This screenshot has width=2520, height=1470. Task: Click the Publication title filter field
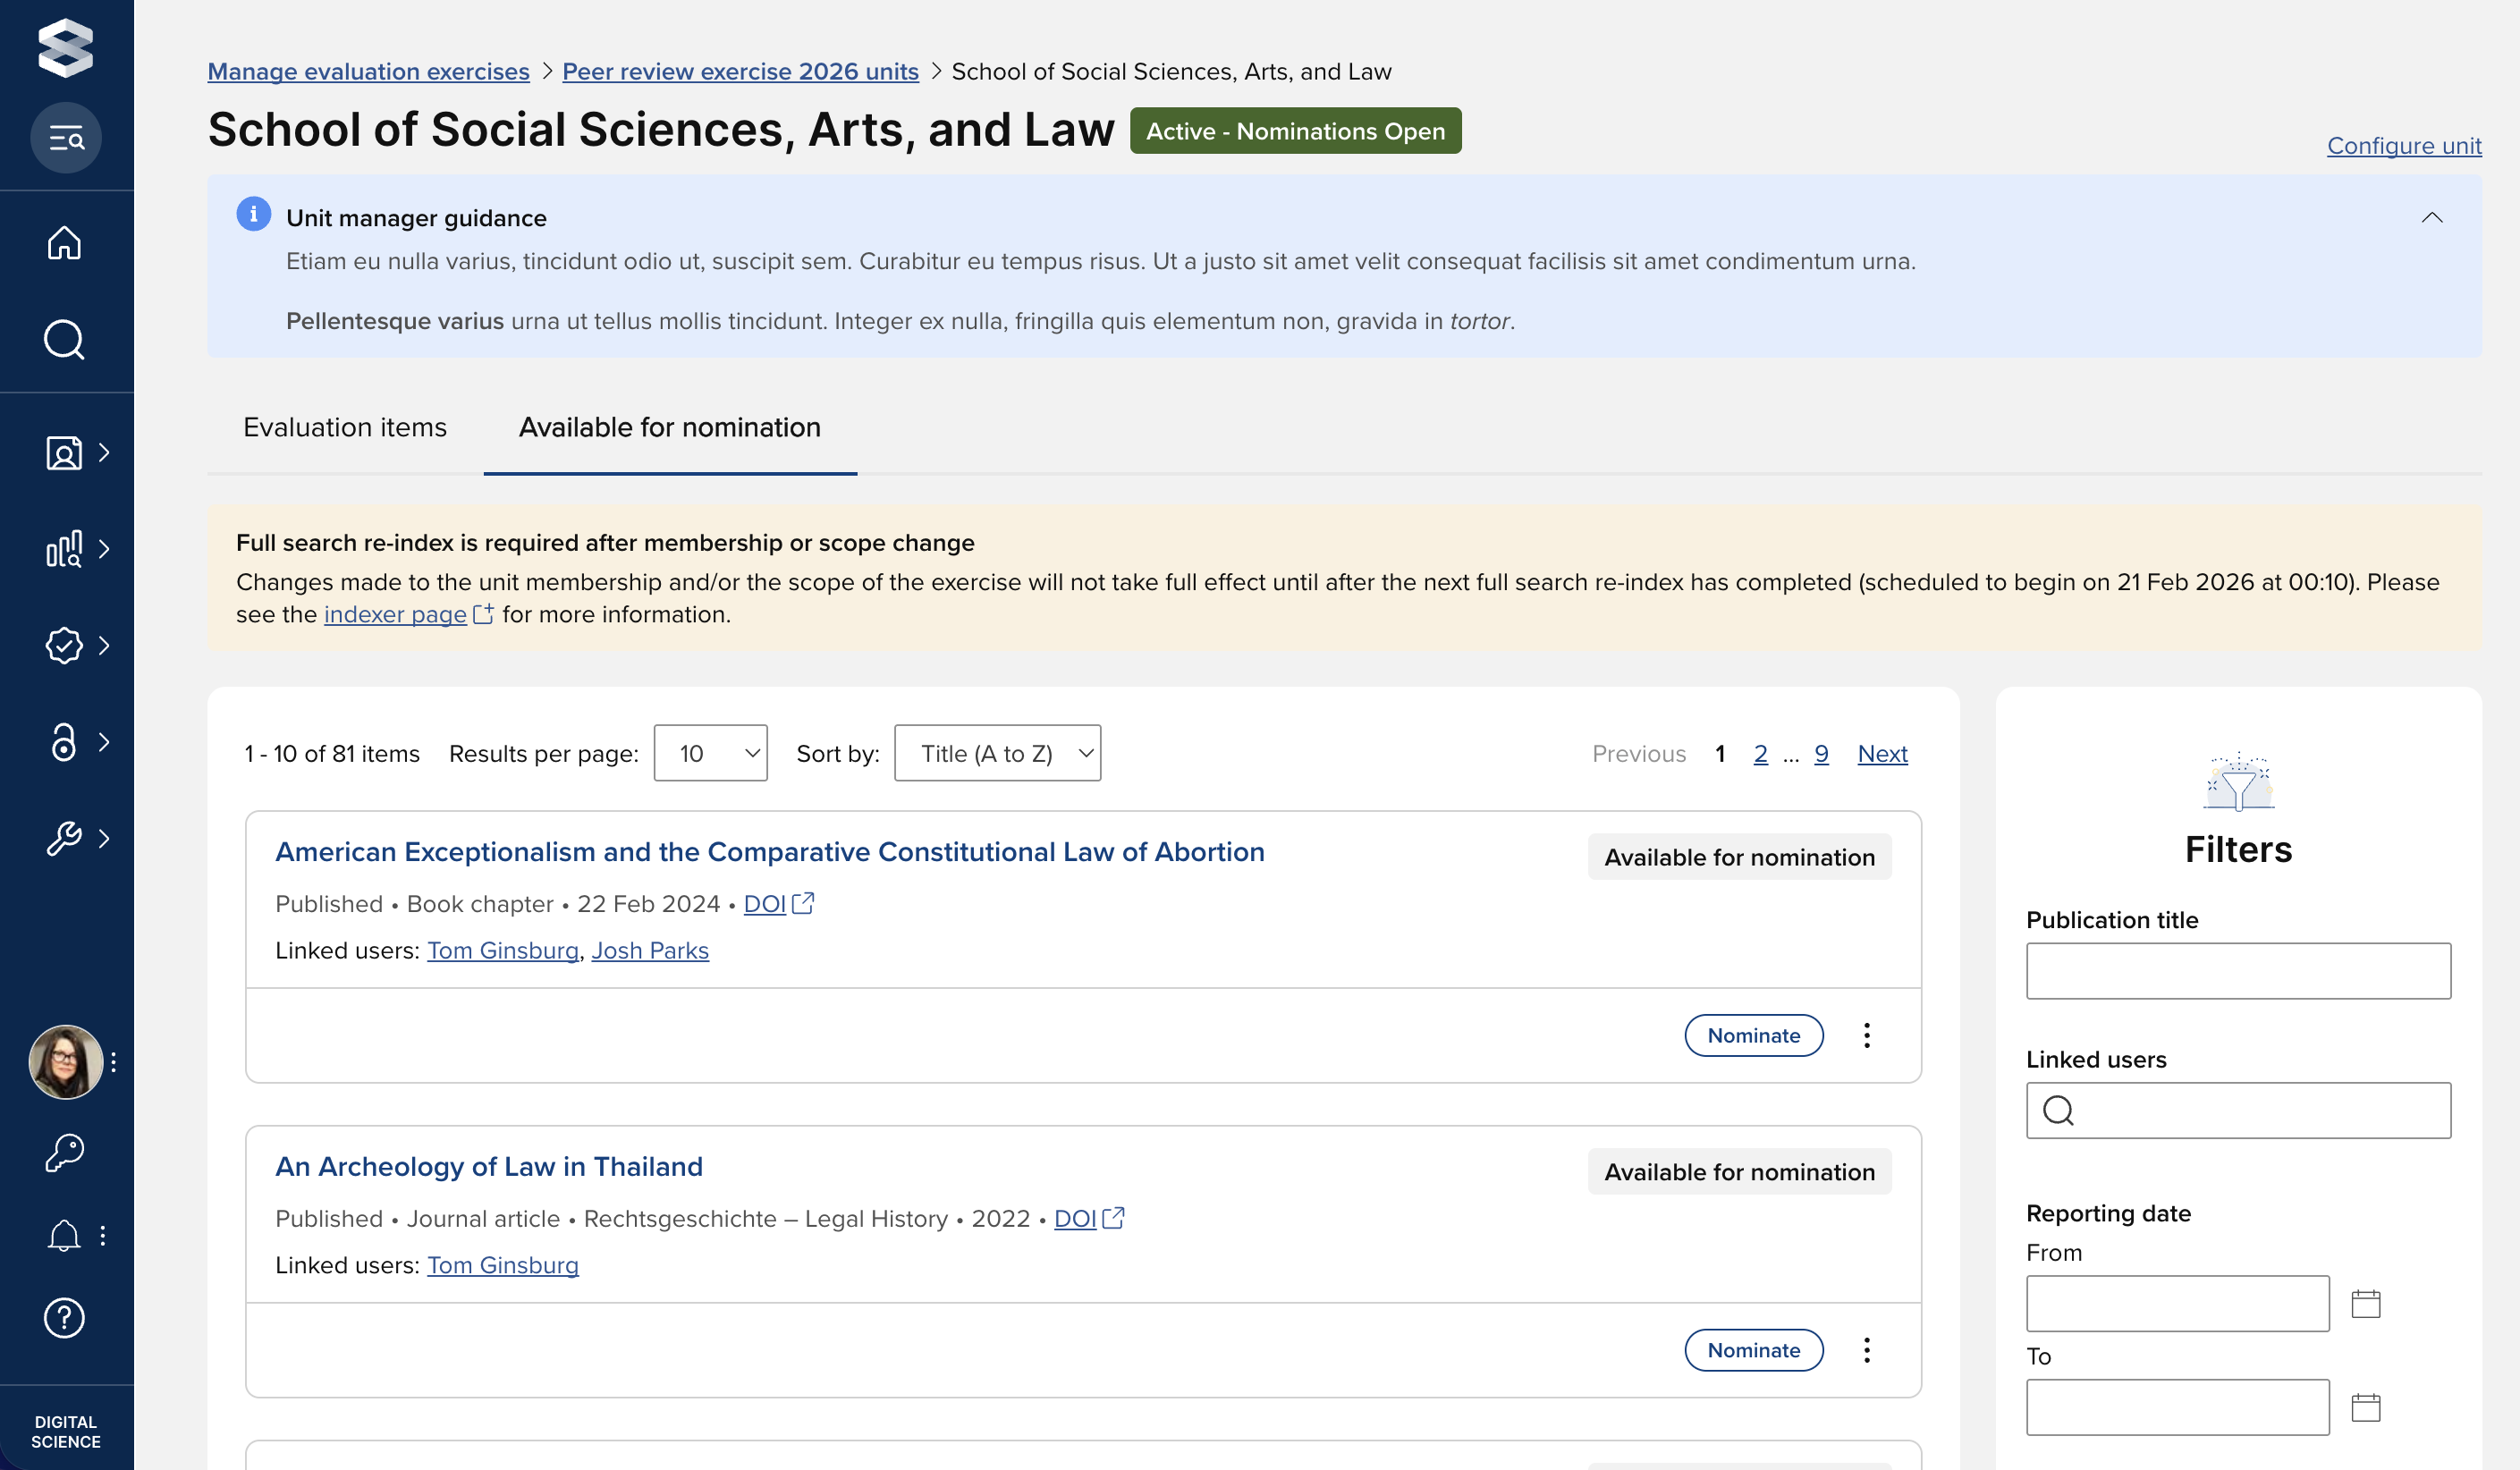[x=2237, y=971]
